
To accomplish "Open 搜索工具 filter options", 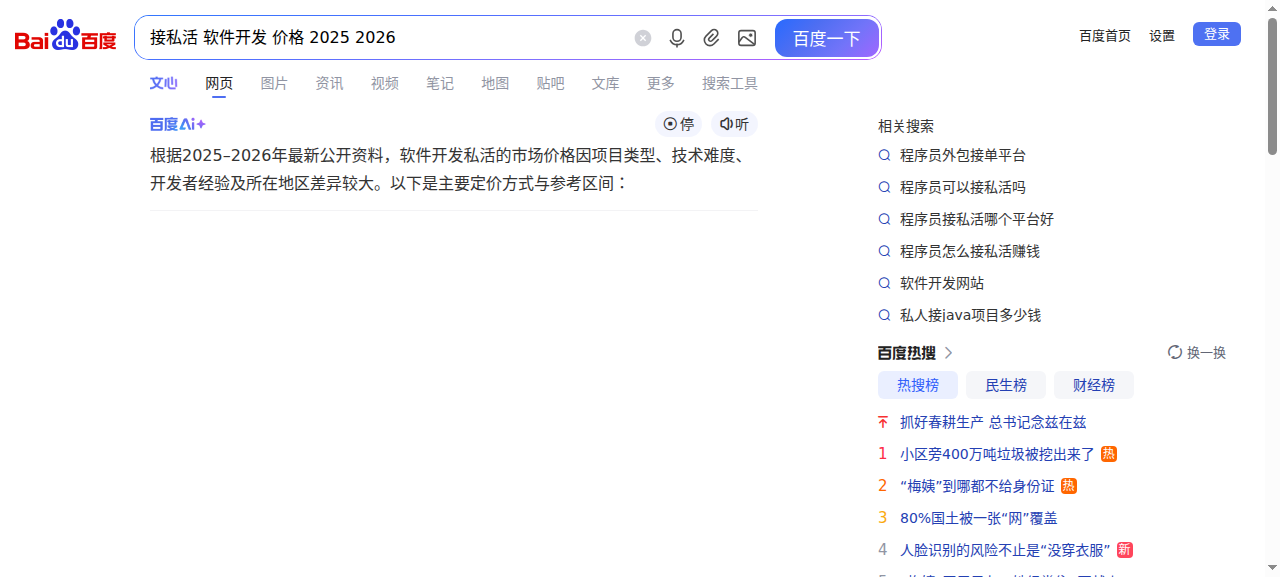I will 730,84.
